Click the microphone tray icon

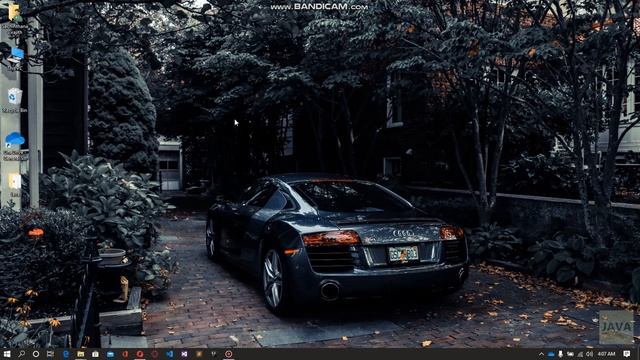pyautogui.click(x=560, y=354)
